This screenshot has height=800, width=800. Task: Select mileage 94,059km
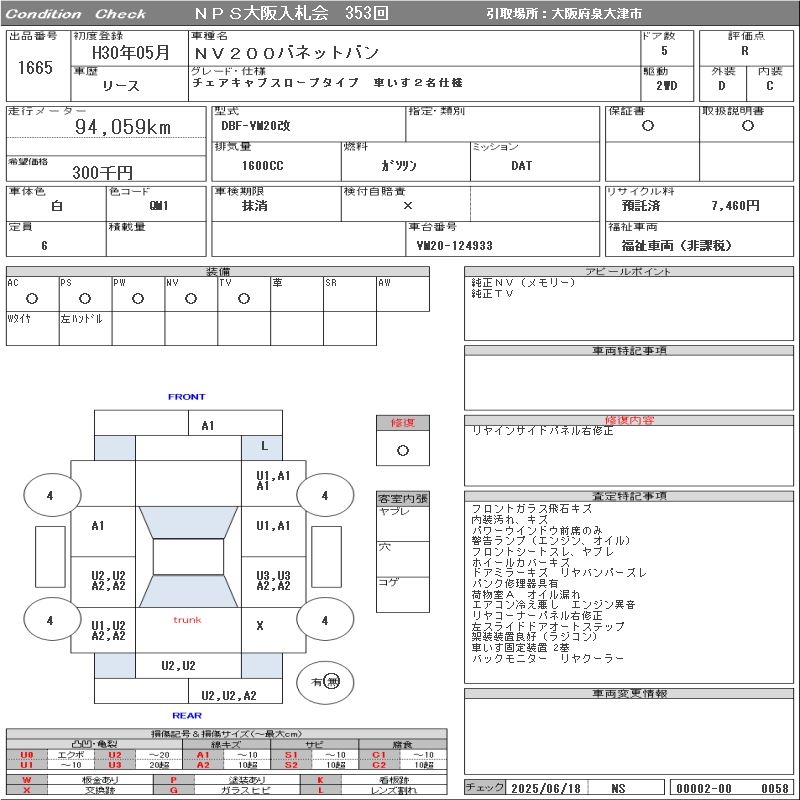123,127
